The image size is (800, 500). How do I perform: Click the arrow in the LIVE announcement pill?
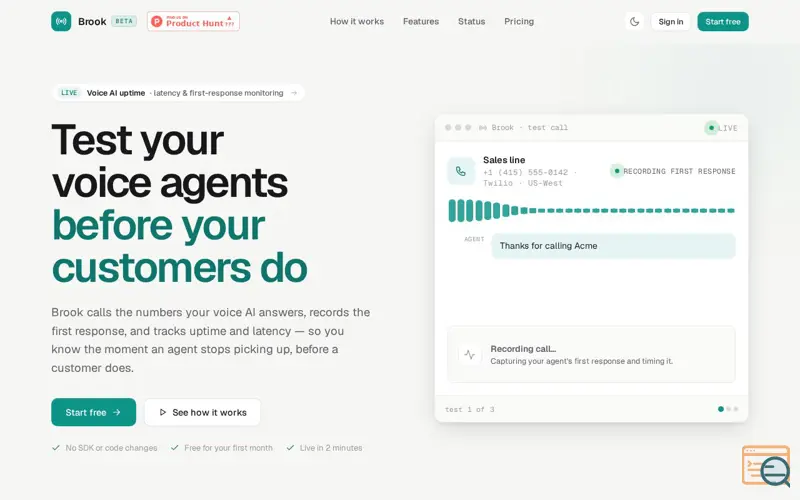pos(294,93)
